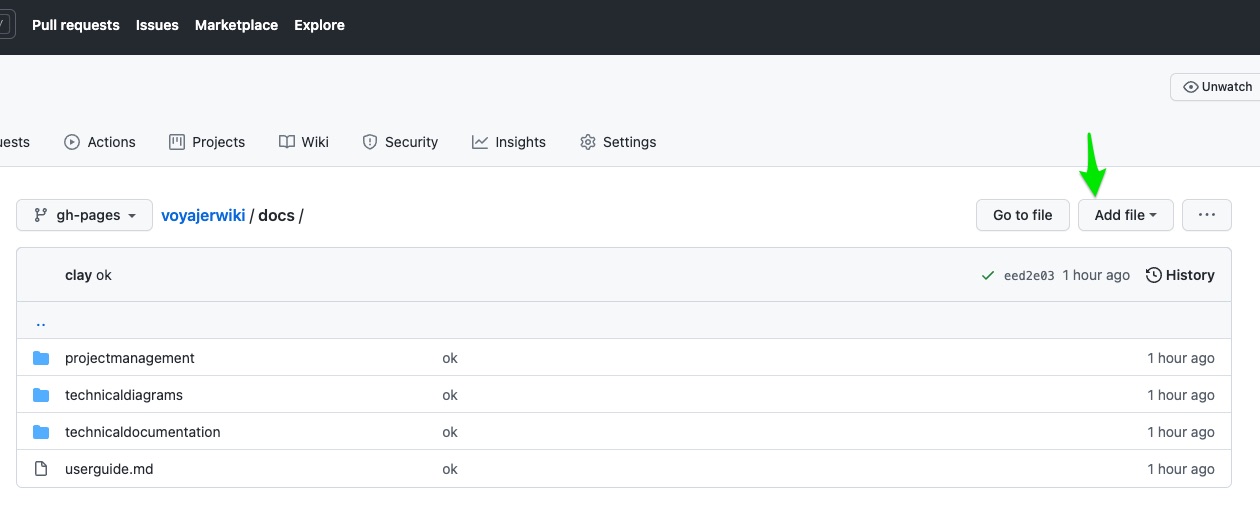Viewport: 1260px width, 531px height.
Task: Go to repository Settings tab
Action: [x=618, y=142]
